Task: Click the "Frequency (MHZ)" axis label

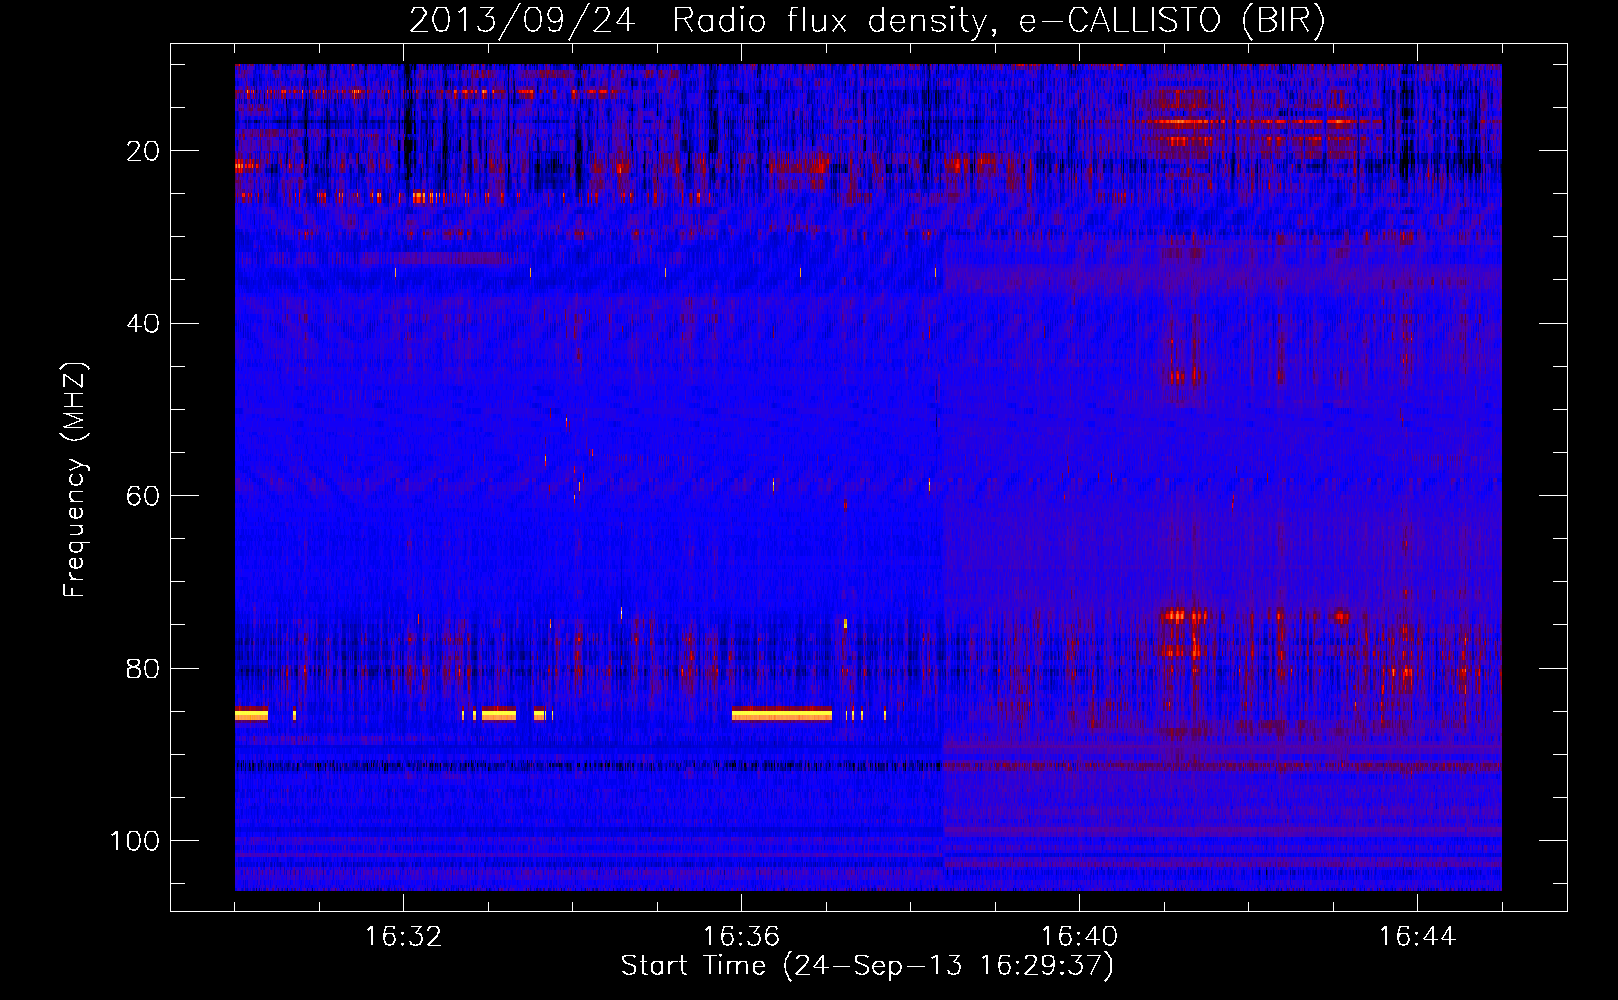Action: click(x=75, y=479)
